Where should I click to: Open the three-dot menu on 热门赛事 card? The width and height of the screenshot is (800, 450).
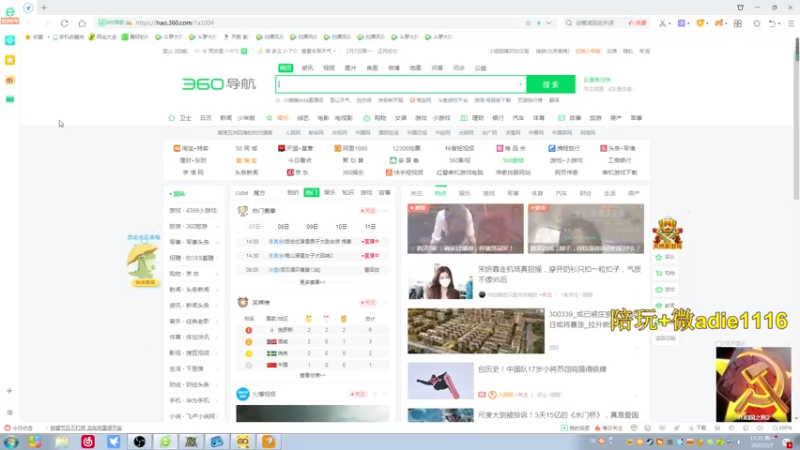[x=386, y=210]
